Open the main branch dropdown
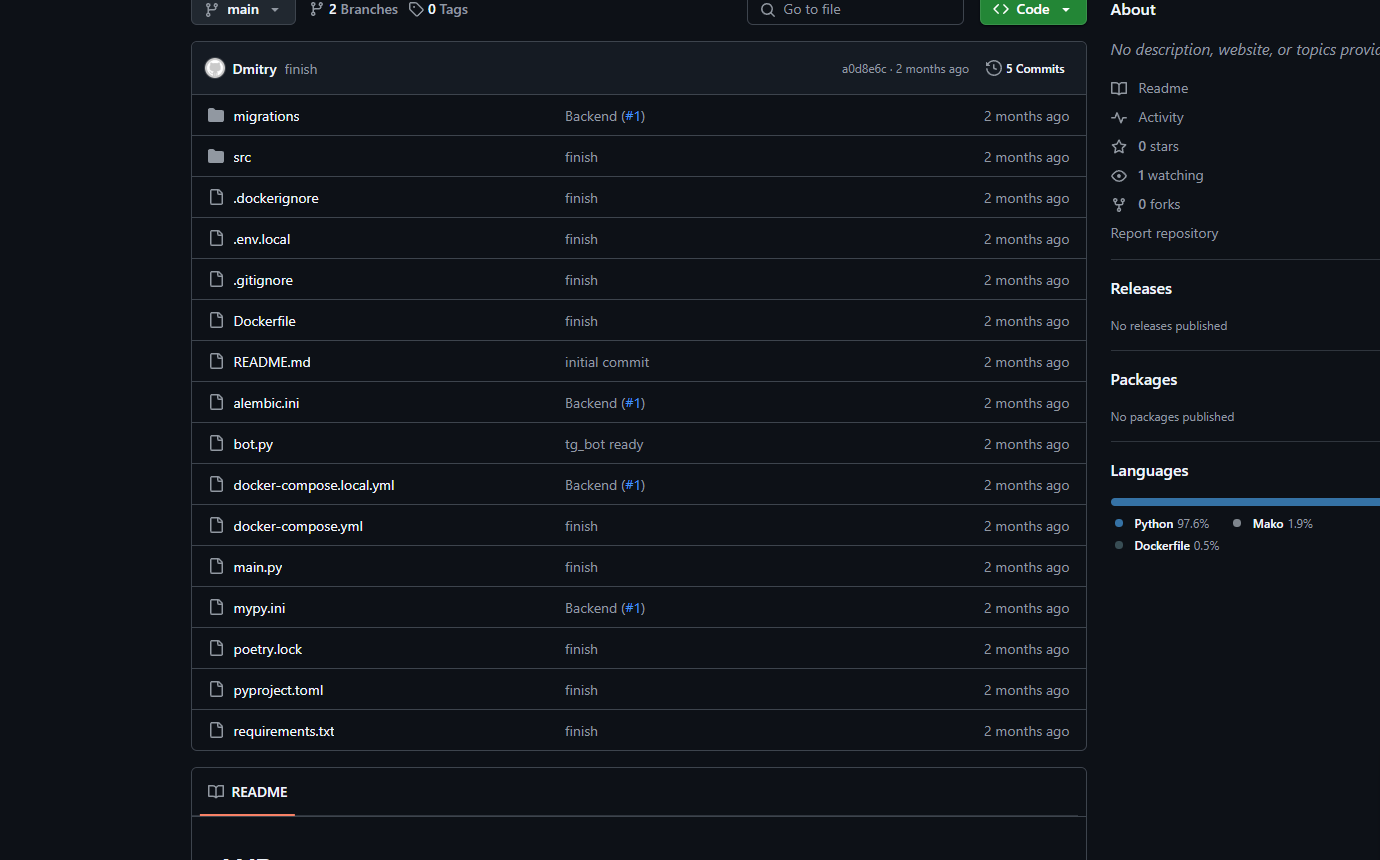Image resolution: width=1380 pixels, height=860 pixels. 243,10
